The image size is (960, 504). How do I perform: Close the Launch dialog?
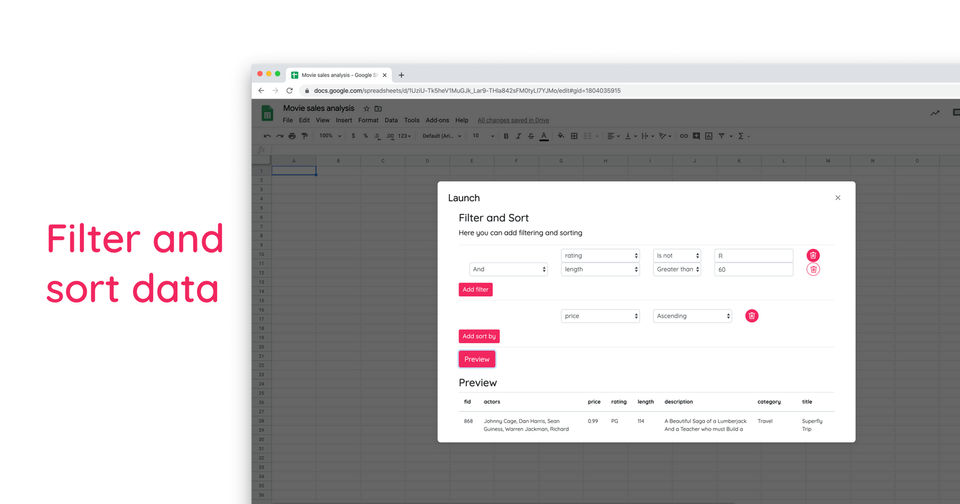coord(838,198)
